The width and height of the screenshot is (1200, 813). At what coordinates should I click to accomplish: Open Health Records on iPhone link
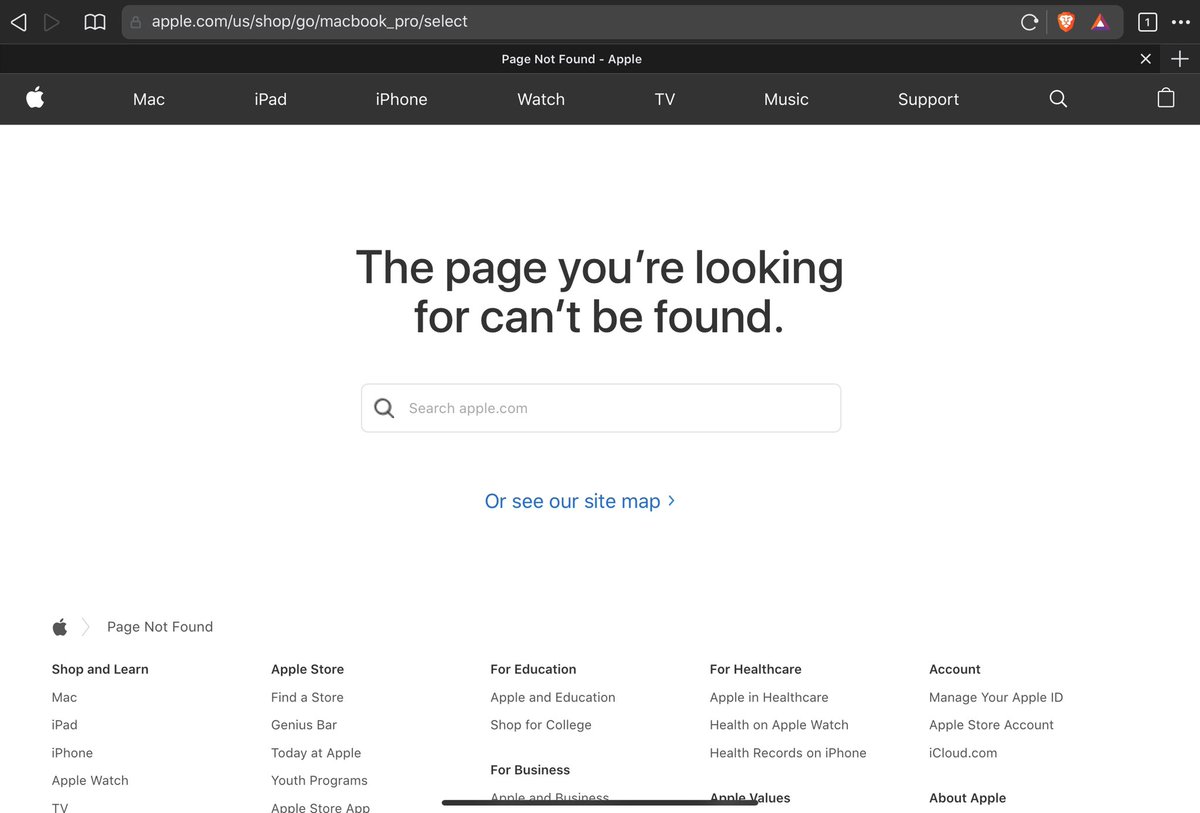pos(788,753)
